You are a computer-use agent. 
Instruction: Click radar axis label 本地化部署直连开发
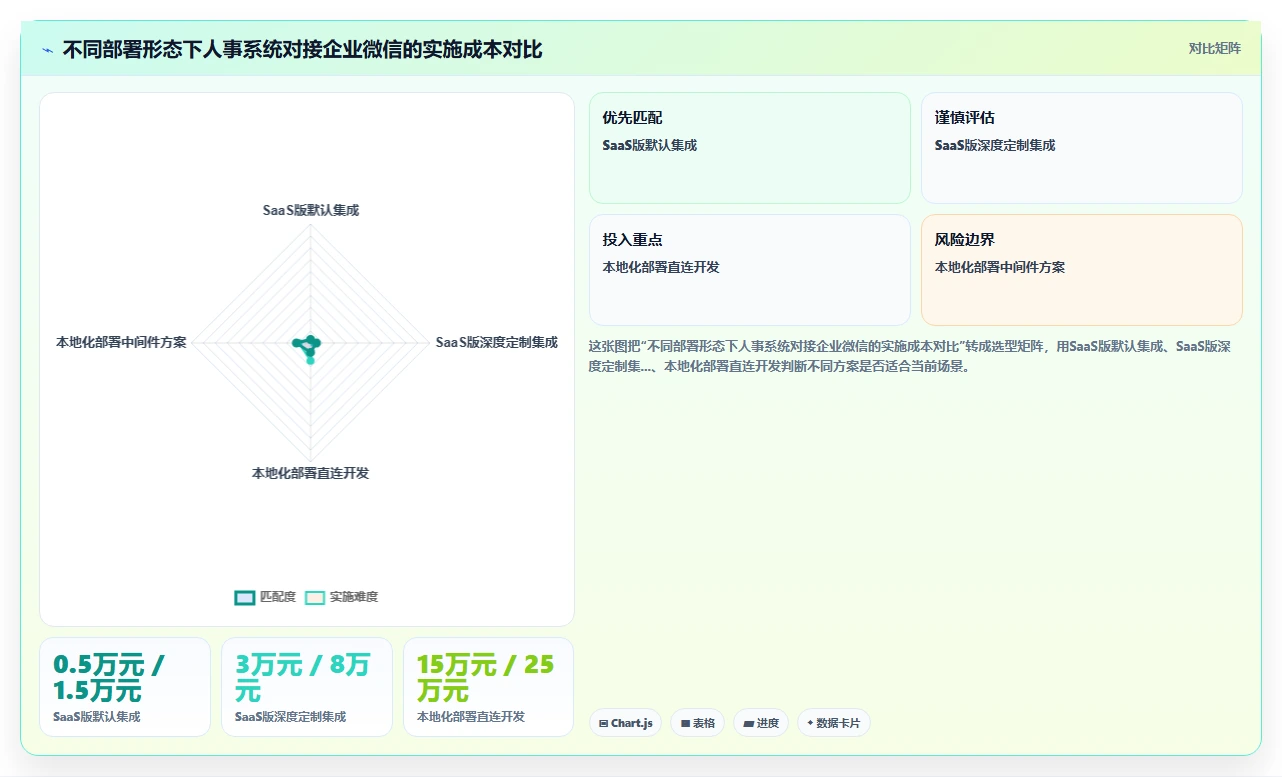click(x=311, y=473)
